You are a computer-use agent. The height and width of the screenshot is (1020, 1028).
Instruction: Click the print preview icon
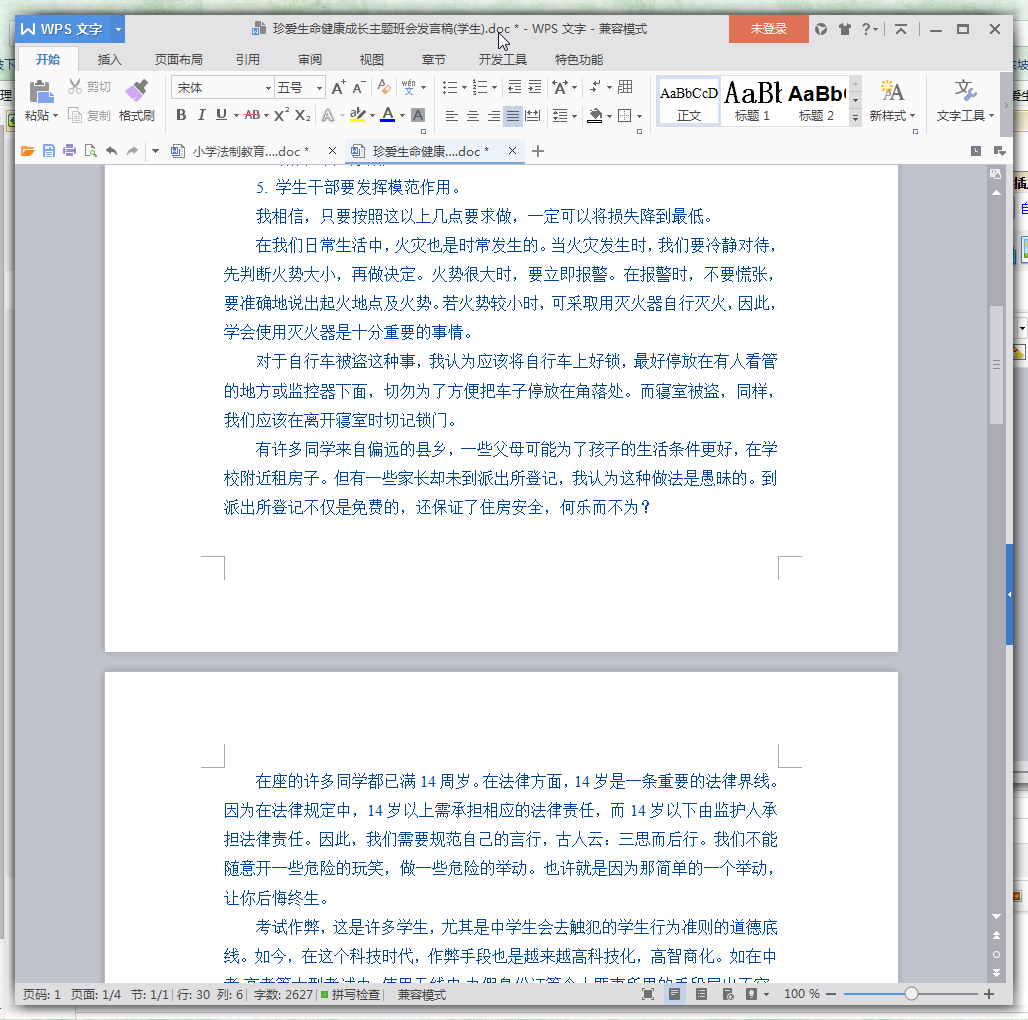(90, 151)
